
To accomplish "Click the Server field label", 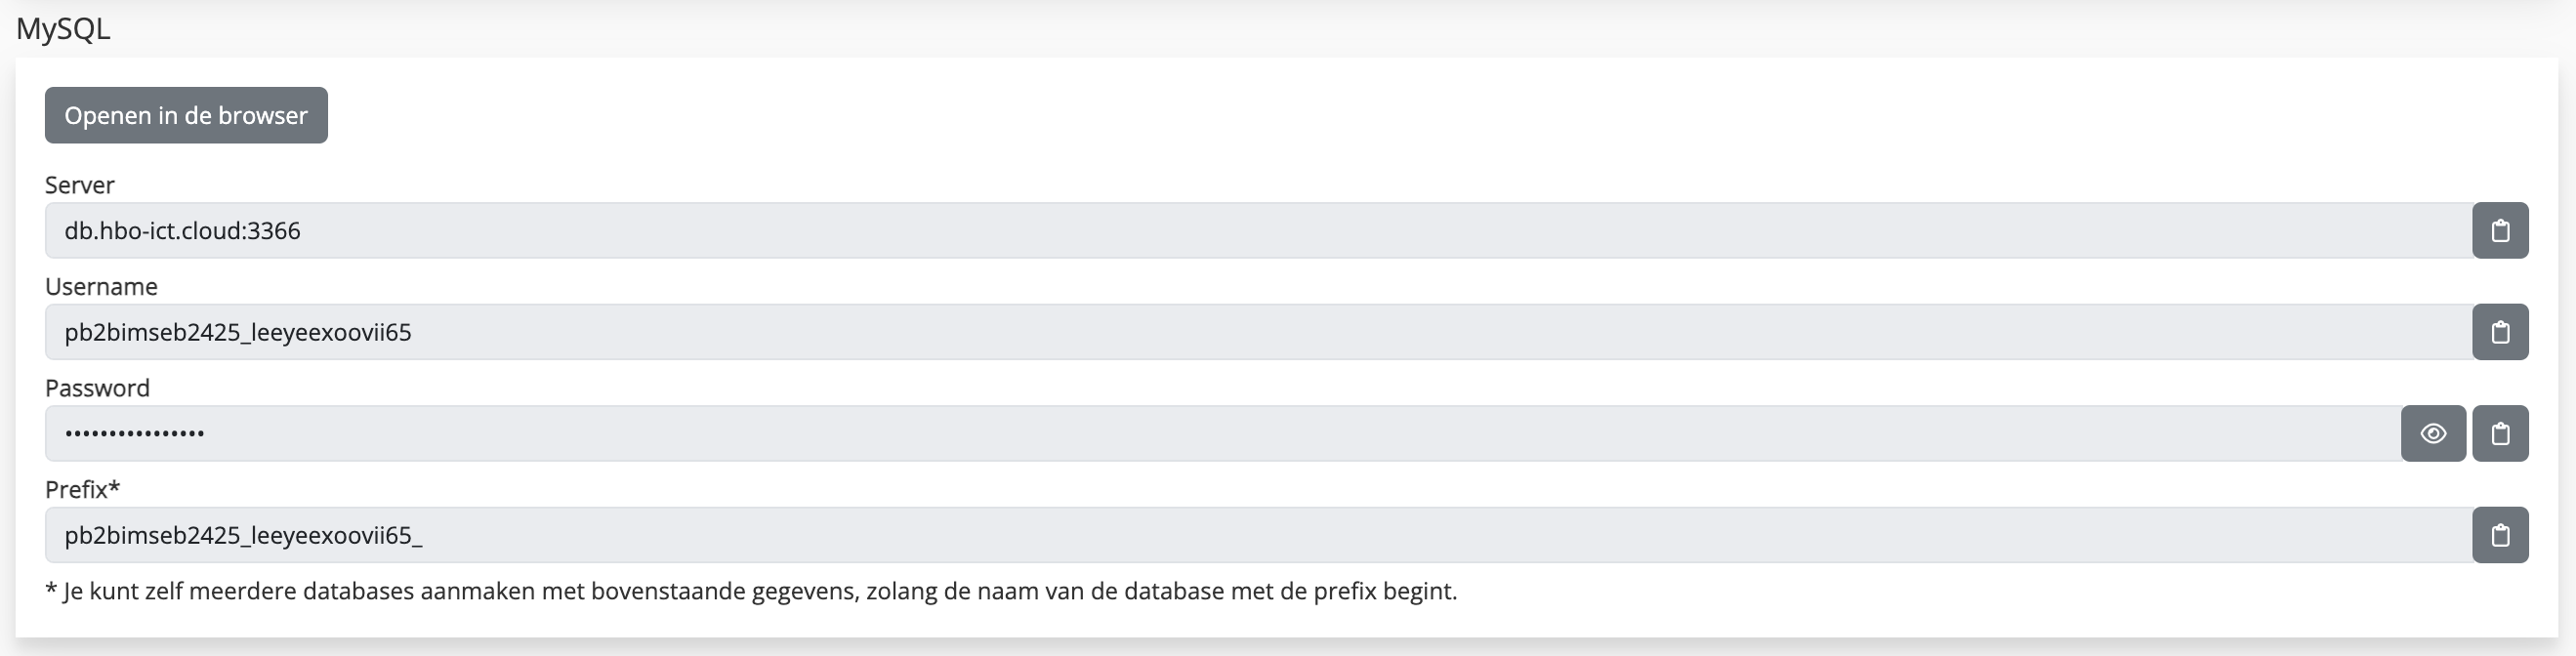I will [x=80, y=185].
